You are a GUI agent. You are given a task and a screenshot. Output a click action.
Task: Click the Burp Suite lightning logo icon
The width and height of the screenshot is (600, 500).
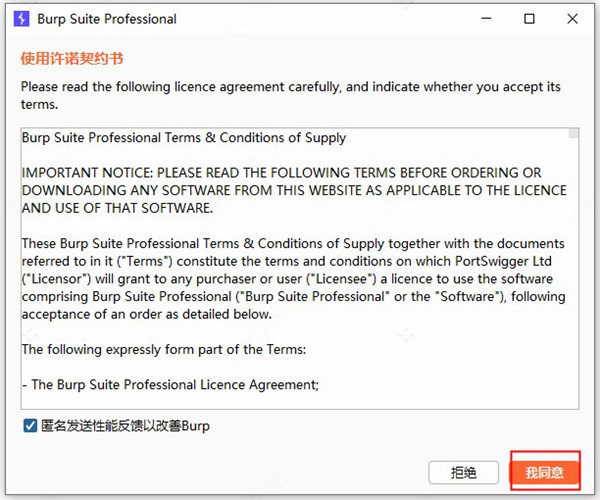tap(20, 19)
